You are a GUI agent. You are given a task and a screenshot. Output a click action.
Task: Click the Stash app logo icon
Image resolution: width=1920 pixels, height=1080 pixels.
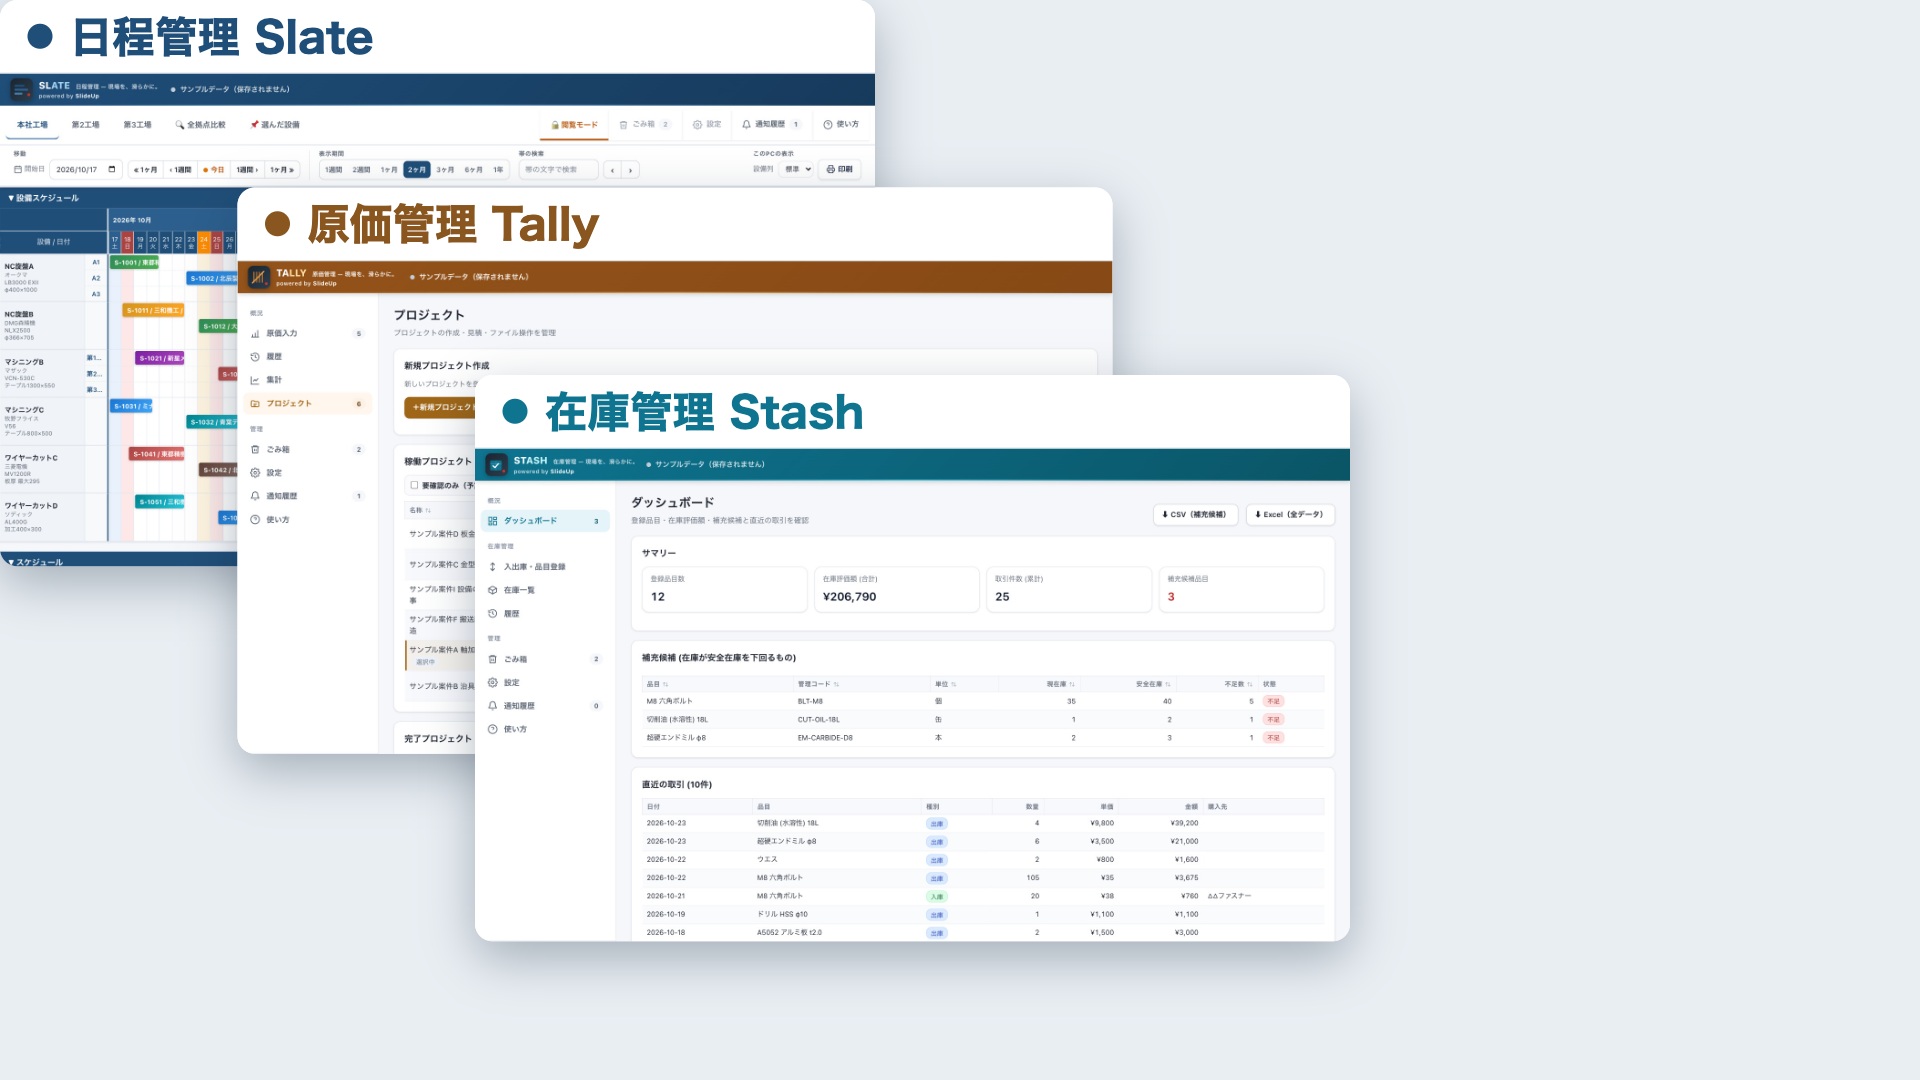[496, 465]
